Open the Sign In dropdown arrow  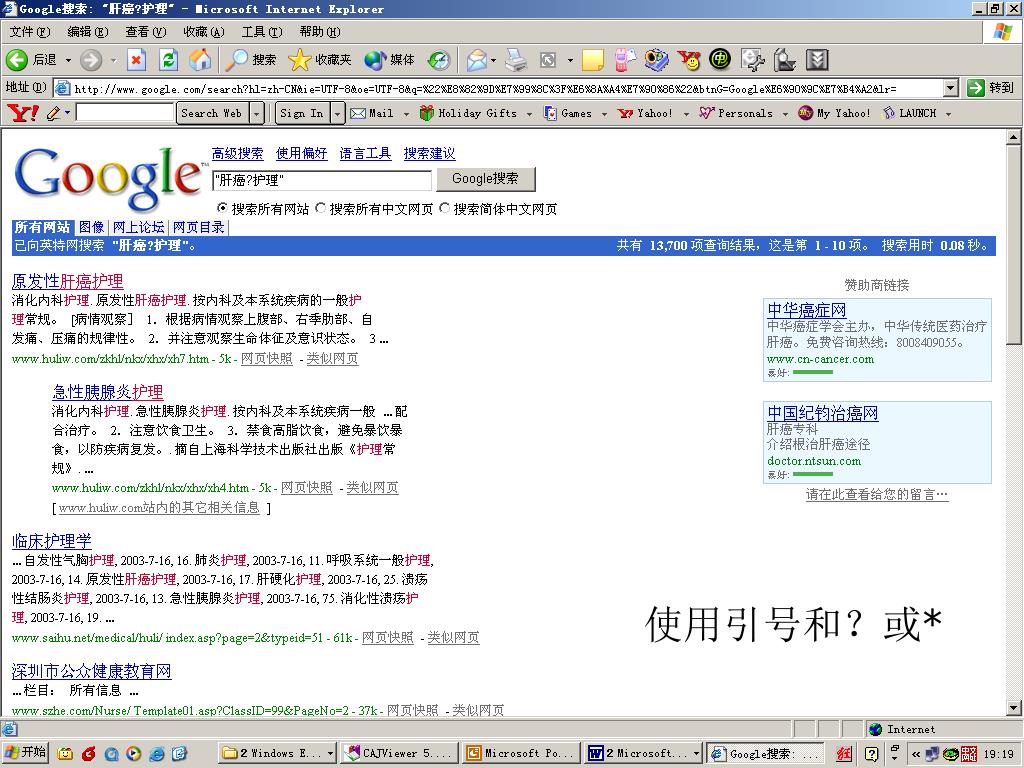pos(337,114)
